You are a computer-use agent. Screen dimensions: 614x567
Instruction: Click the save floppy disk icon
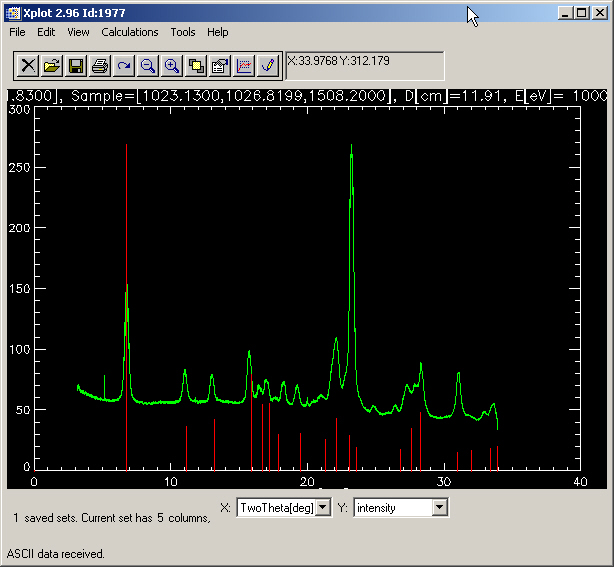[76, 66]
